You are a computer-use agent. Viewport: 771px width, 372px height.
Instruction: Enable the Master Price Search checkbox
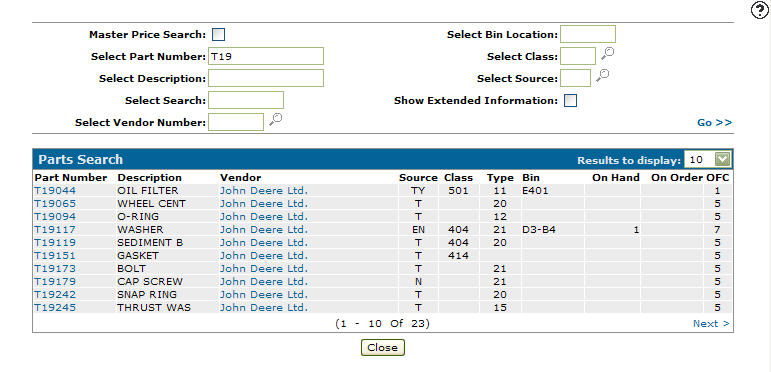click(218, 34)
